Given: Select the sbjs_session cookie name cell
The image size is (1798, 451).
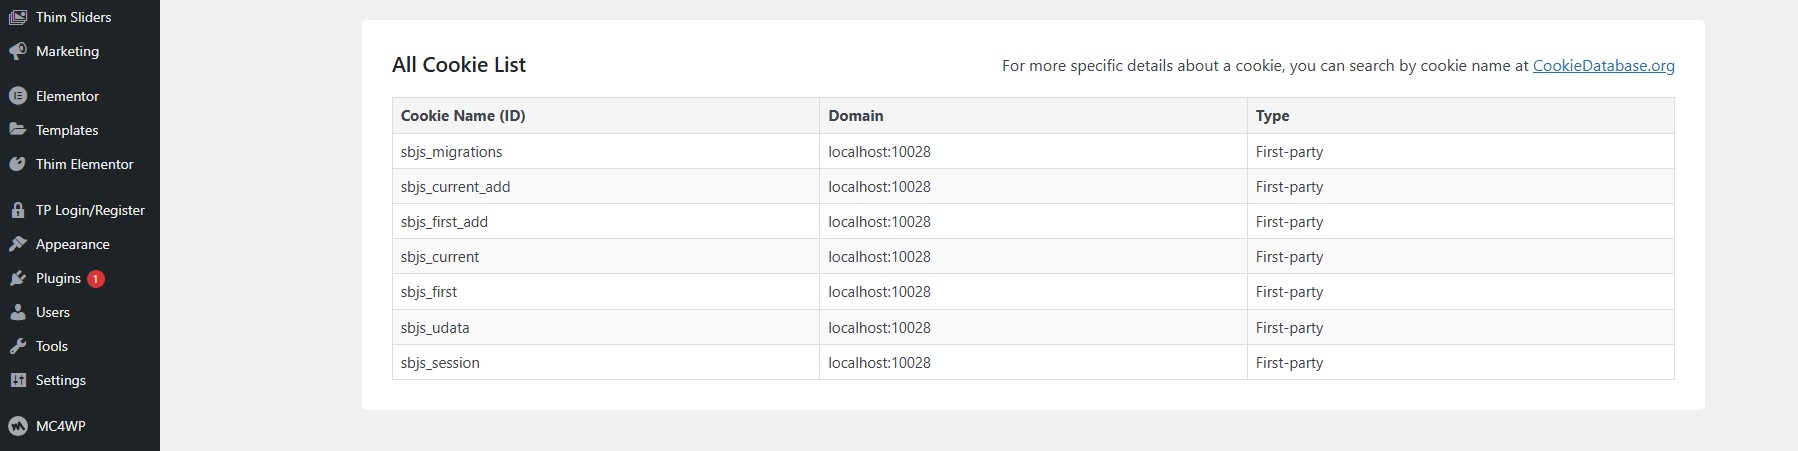Looking at the screenshot, I should [440, 363].
